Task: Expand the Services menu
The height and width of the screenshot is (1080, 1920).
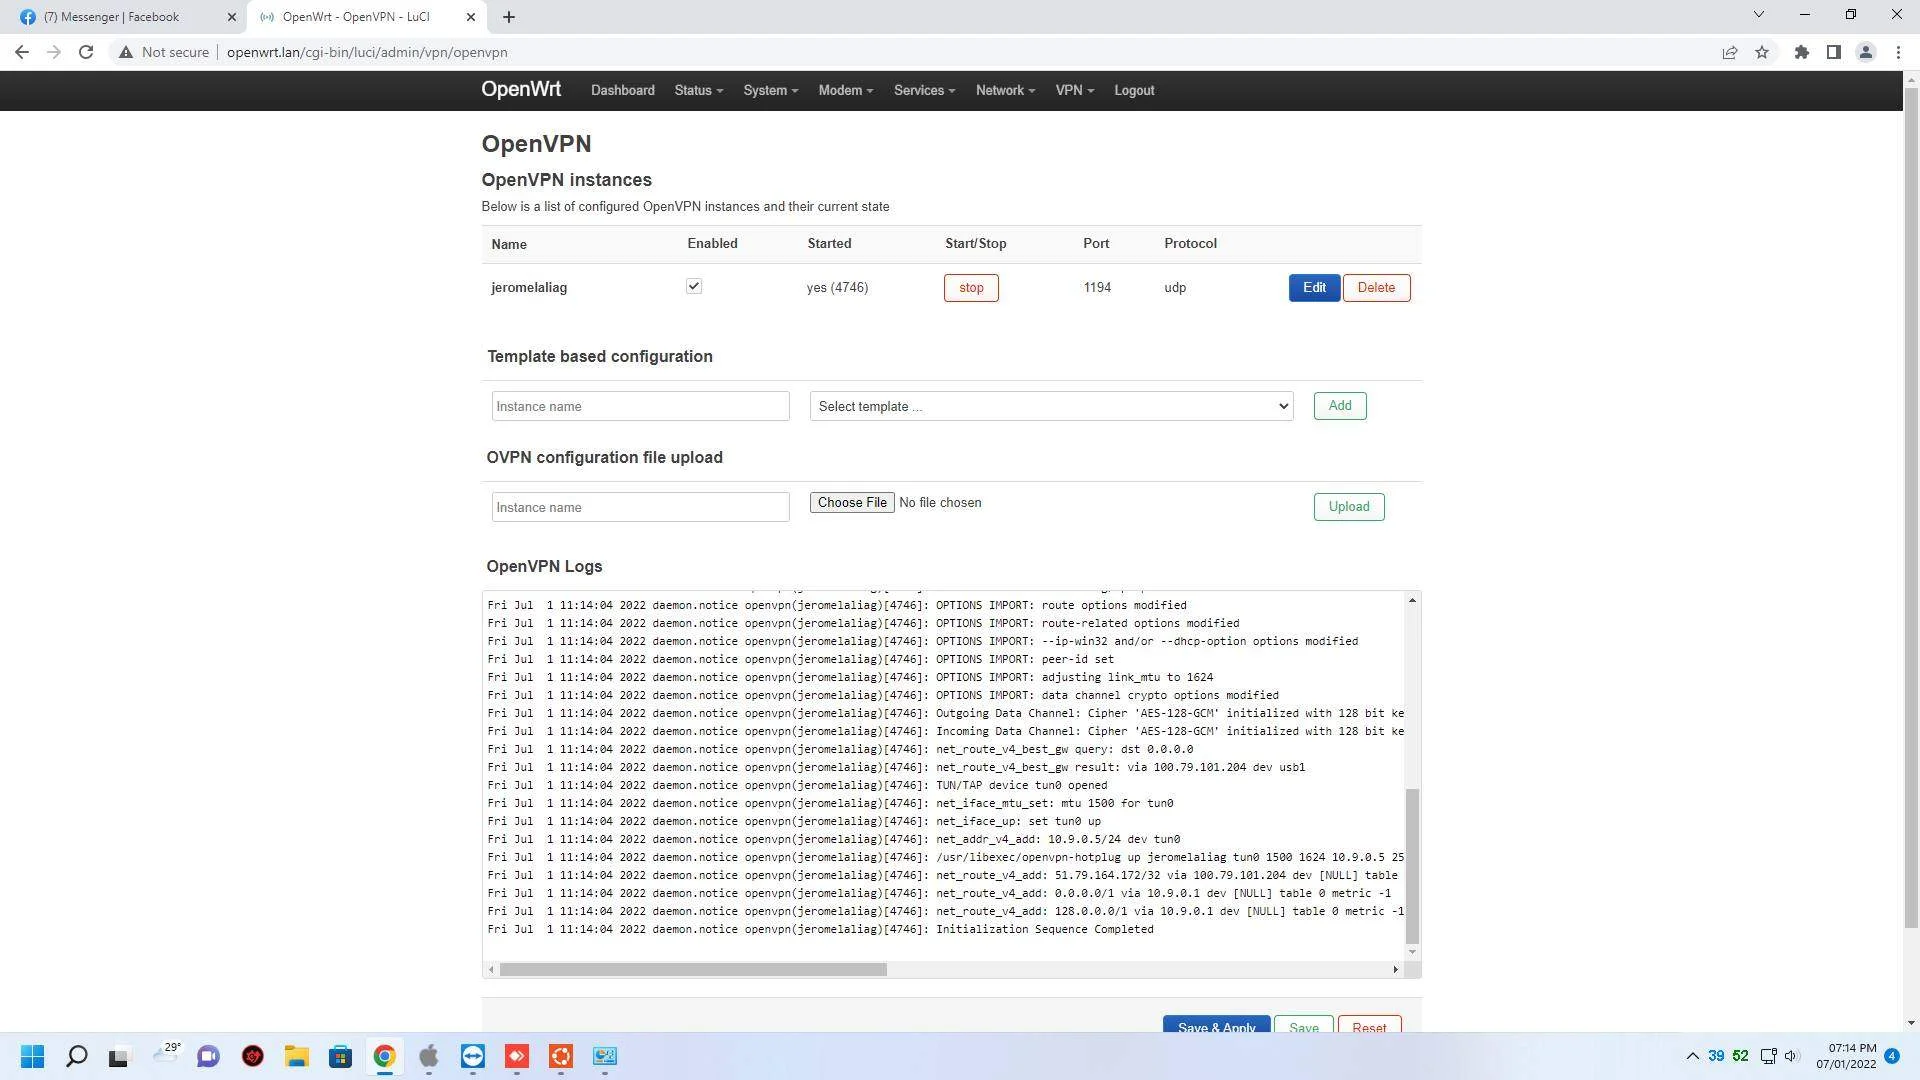Action: tap(924, 90)
